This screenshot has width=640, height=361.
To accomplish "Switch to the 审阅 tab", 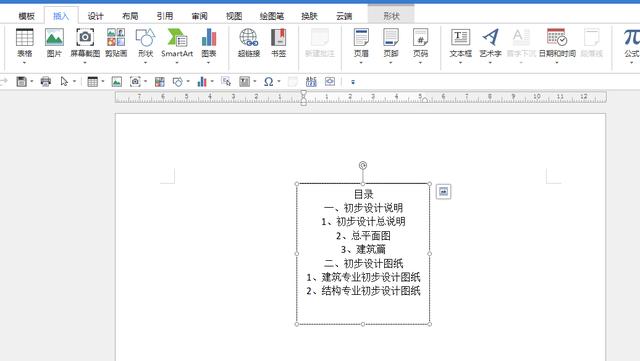I will [x=200, y=16].
